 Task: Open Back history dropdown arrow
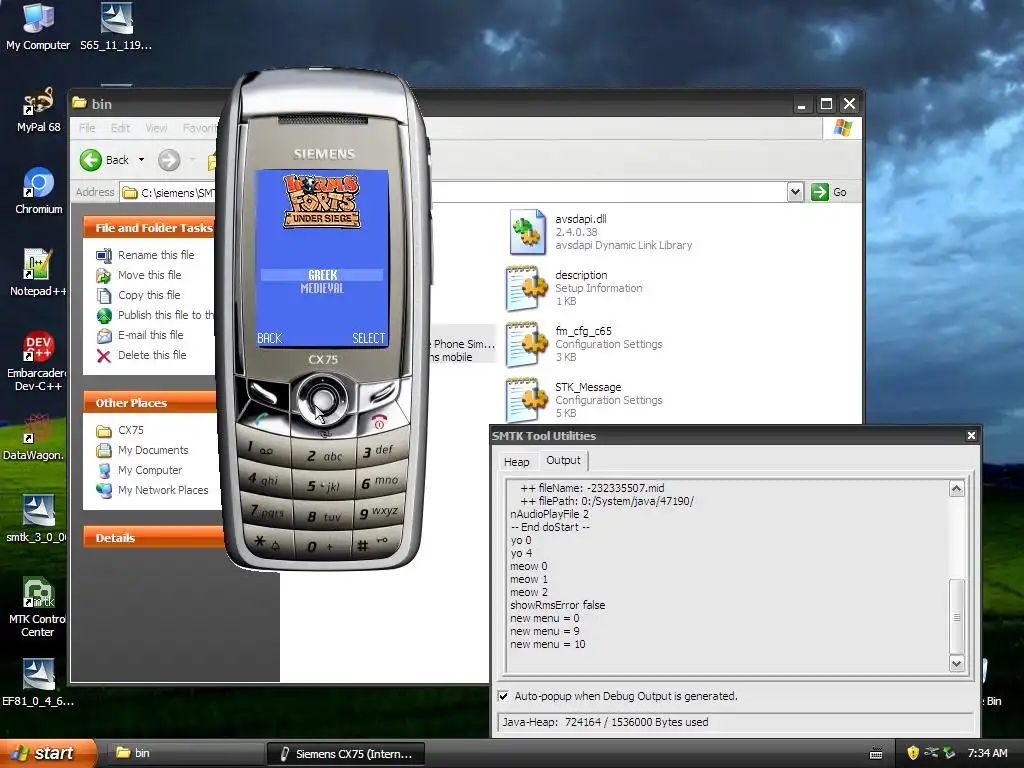[x=141, y=160]
